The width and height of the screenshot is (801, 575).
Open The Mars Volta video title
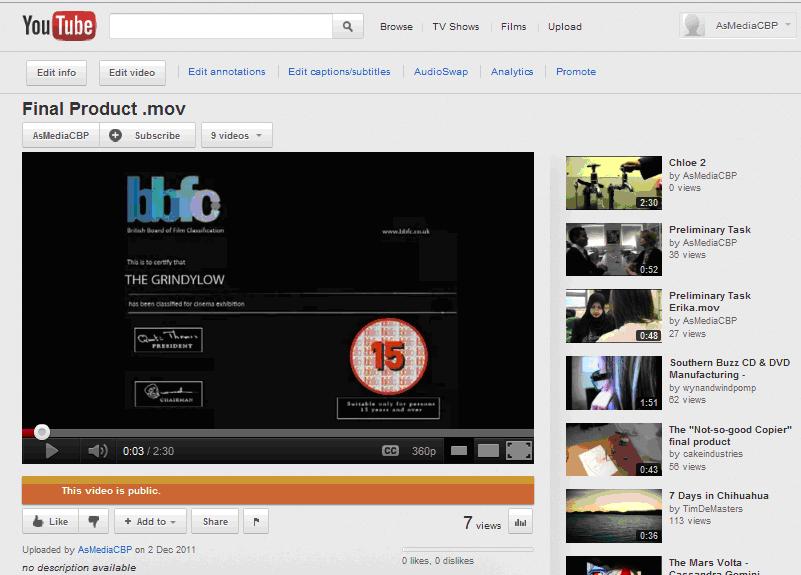coord(714,566)
